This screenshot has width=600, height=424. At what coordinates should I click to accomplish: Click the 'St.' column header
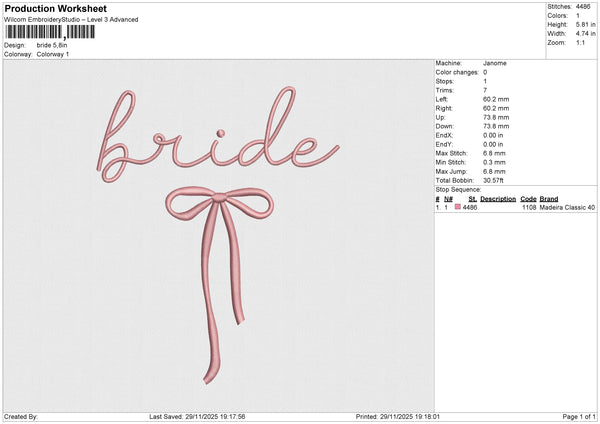472,198
